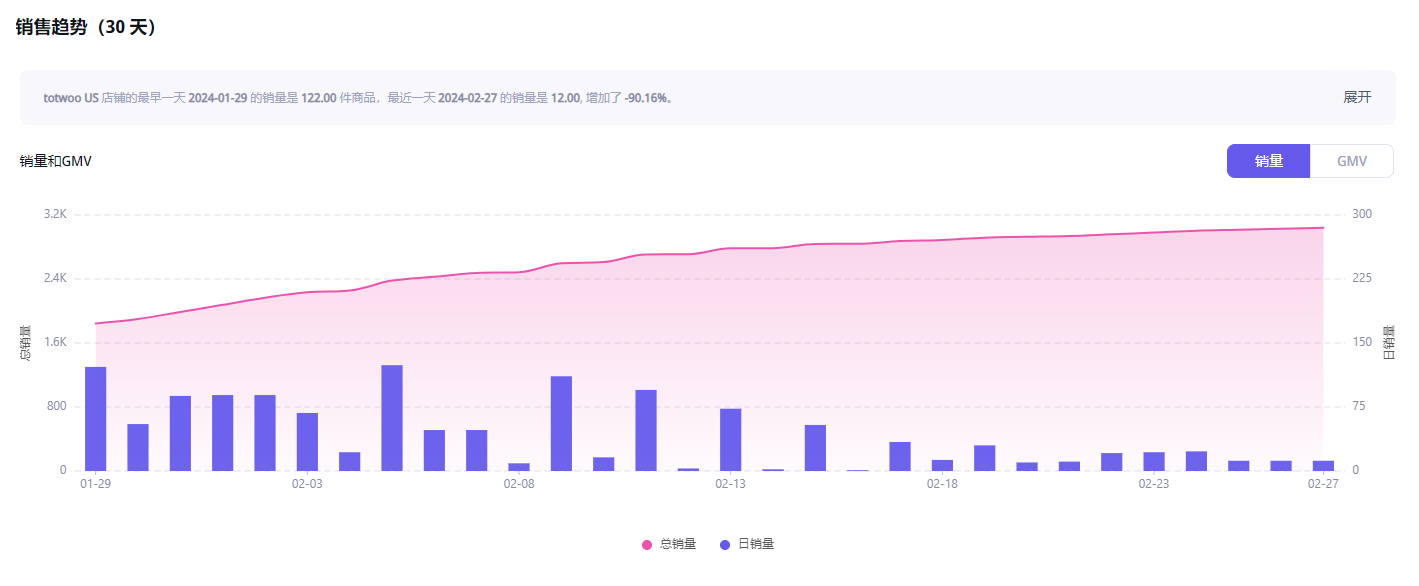Click the 02-13 x-axis date label
Image resolution: width=1419 pixels, height=586 pixels.
point(730,484)
